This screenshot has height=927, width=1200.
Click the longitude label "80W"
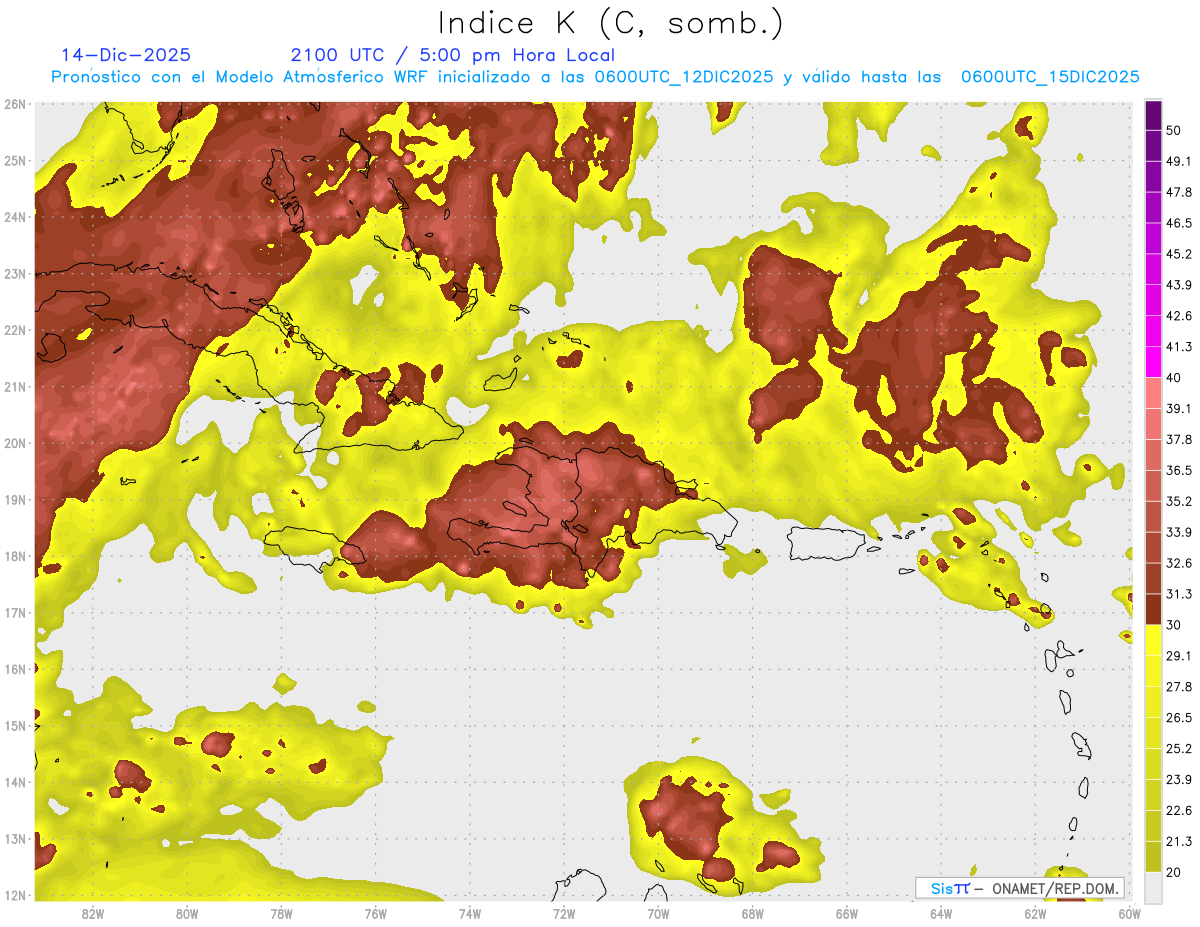click(x=187, y=913)
